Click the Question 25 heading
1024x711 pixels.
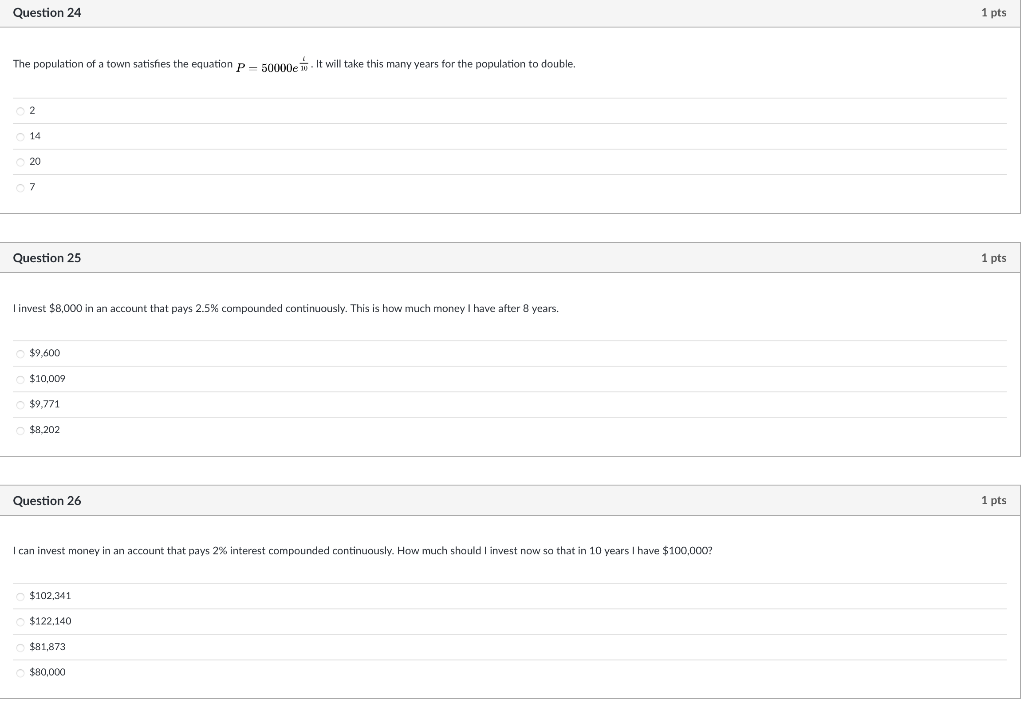(x=47, y=258)
